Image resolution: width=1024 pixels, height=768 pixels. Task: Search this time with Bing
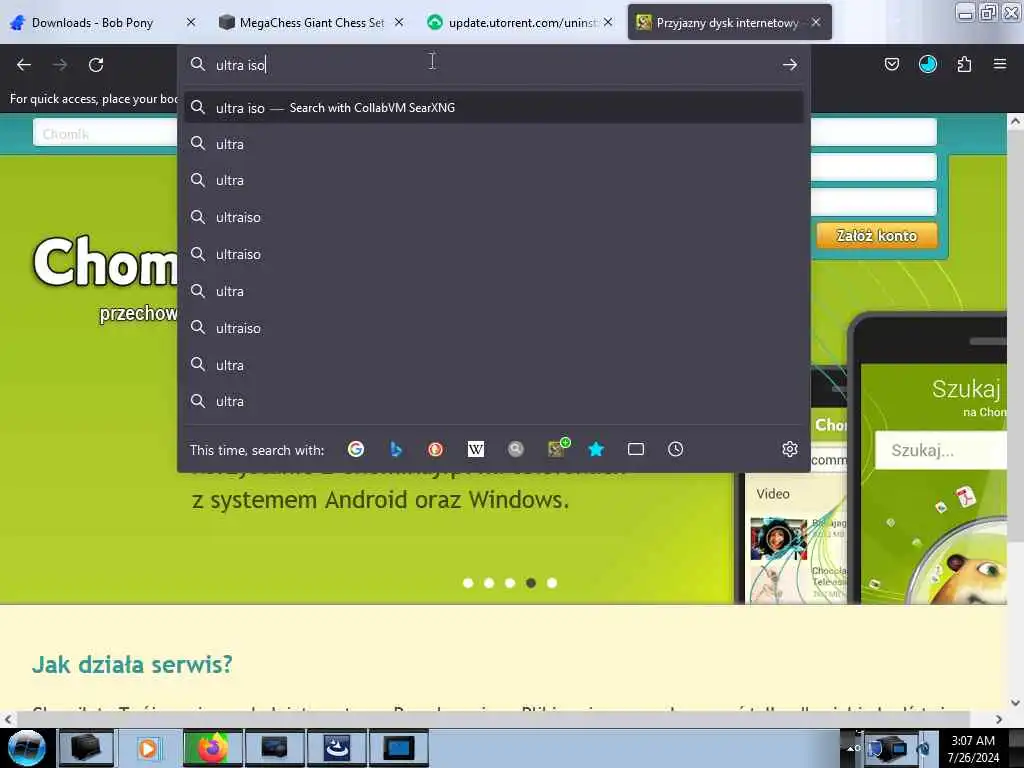(x=396, y=449)
